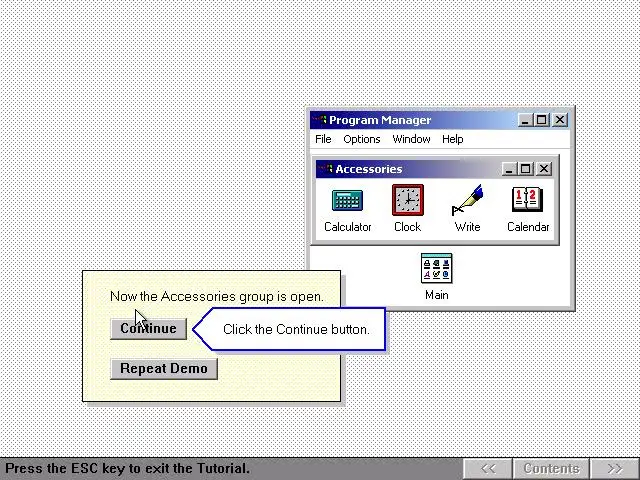This screenshot has width=640, height=480.
Task: Click the Repeat Demo button
Action: click(164, 369)
